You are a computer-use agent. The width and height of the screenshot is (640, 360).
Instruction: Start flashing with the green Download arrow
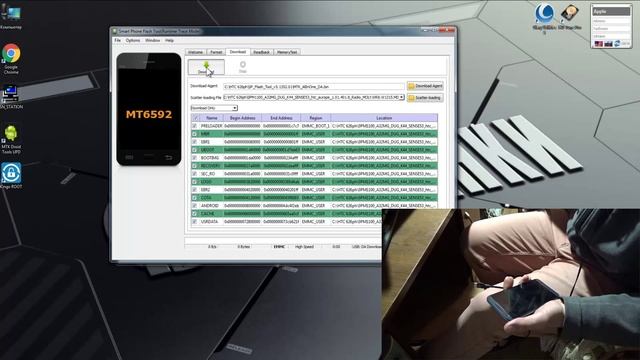point(206,67)
